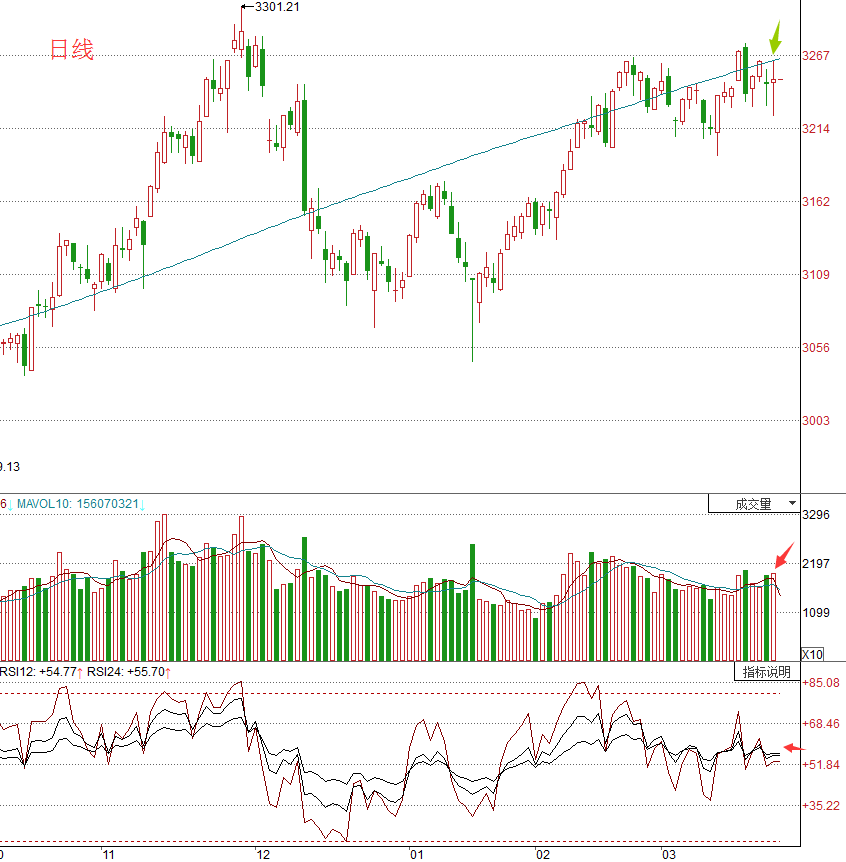Screen dimensions: 846x862
Task: Click the MAVOL10: 156070321 readout
Action: tap(78, 504)
